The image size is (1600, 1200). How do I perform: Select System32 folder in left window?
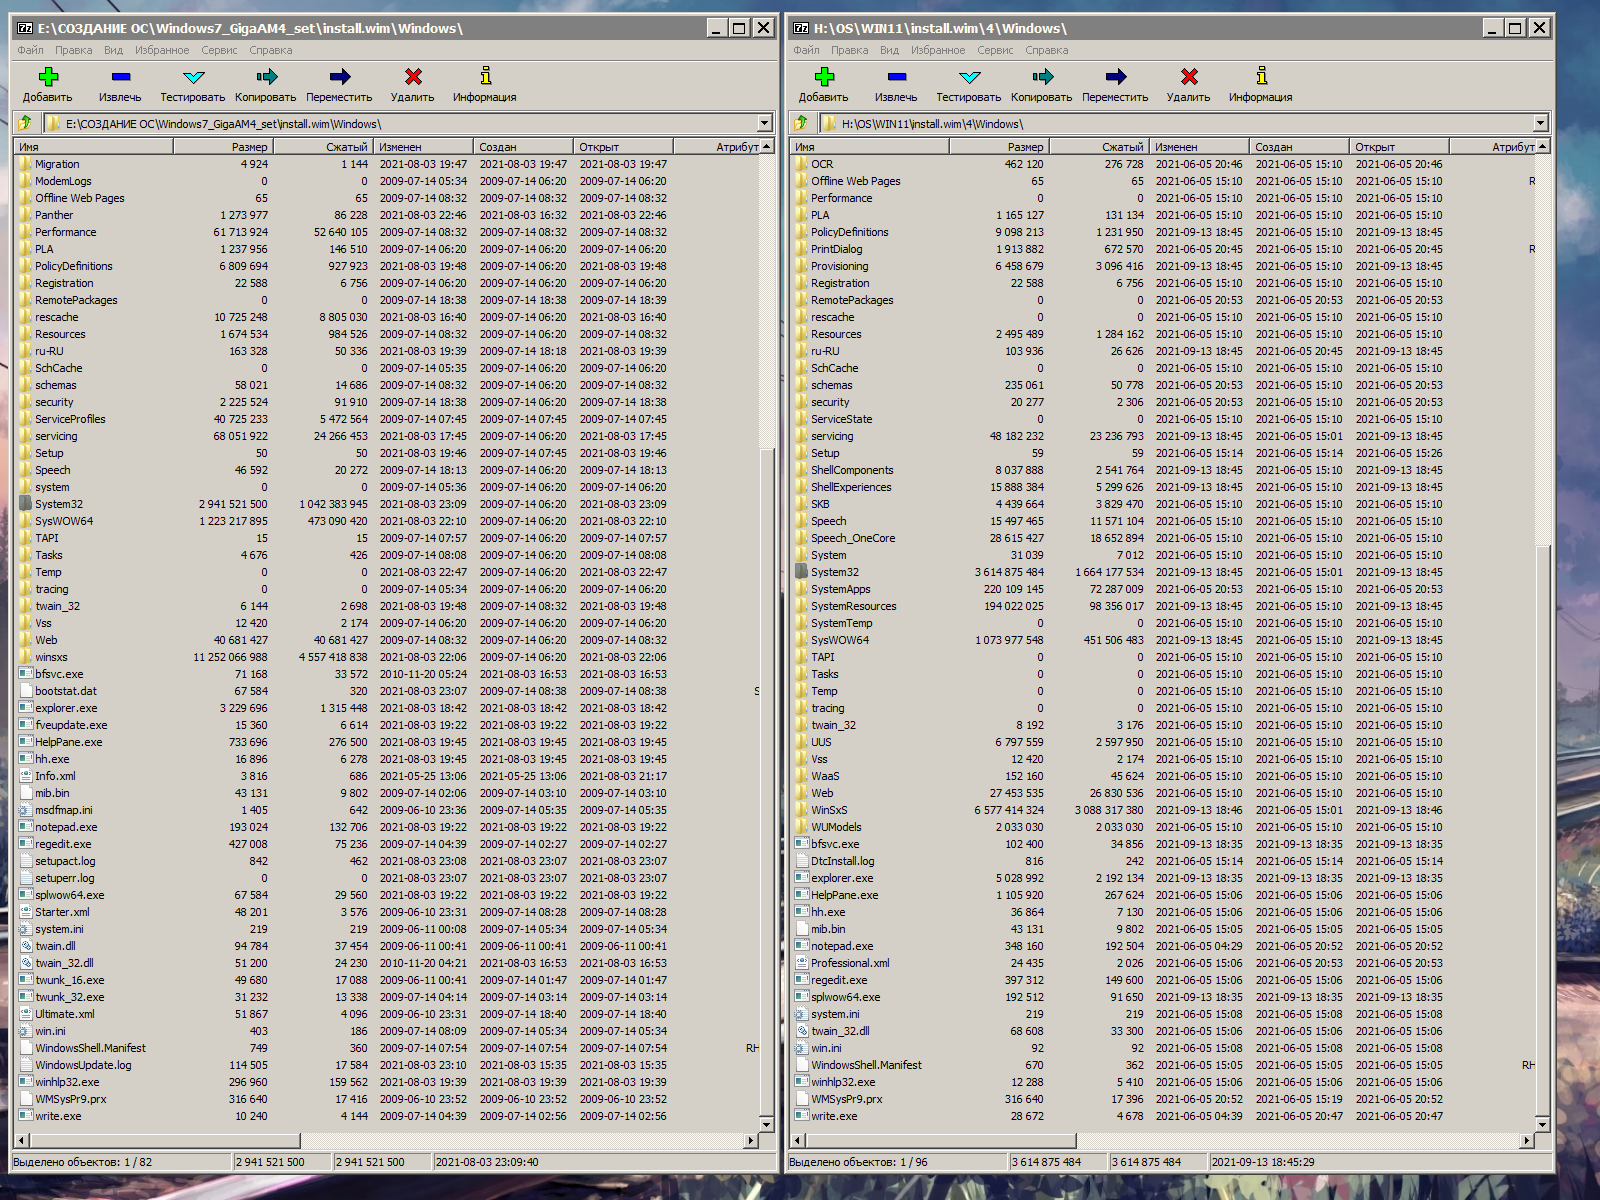(x=59, y=504)
